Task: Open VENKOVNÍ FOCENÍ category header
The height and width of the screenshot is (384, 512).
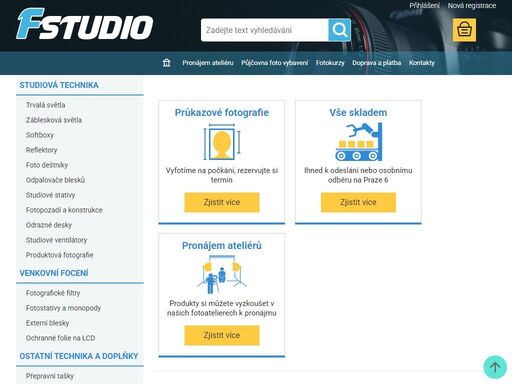Action: pyautogui.click(x=54, y=273)
